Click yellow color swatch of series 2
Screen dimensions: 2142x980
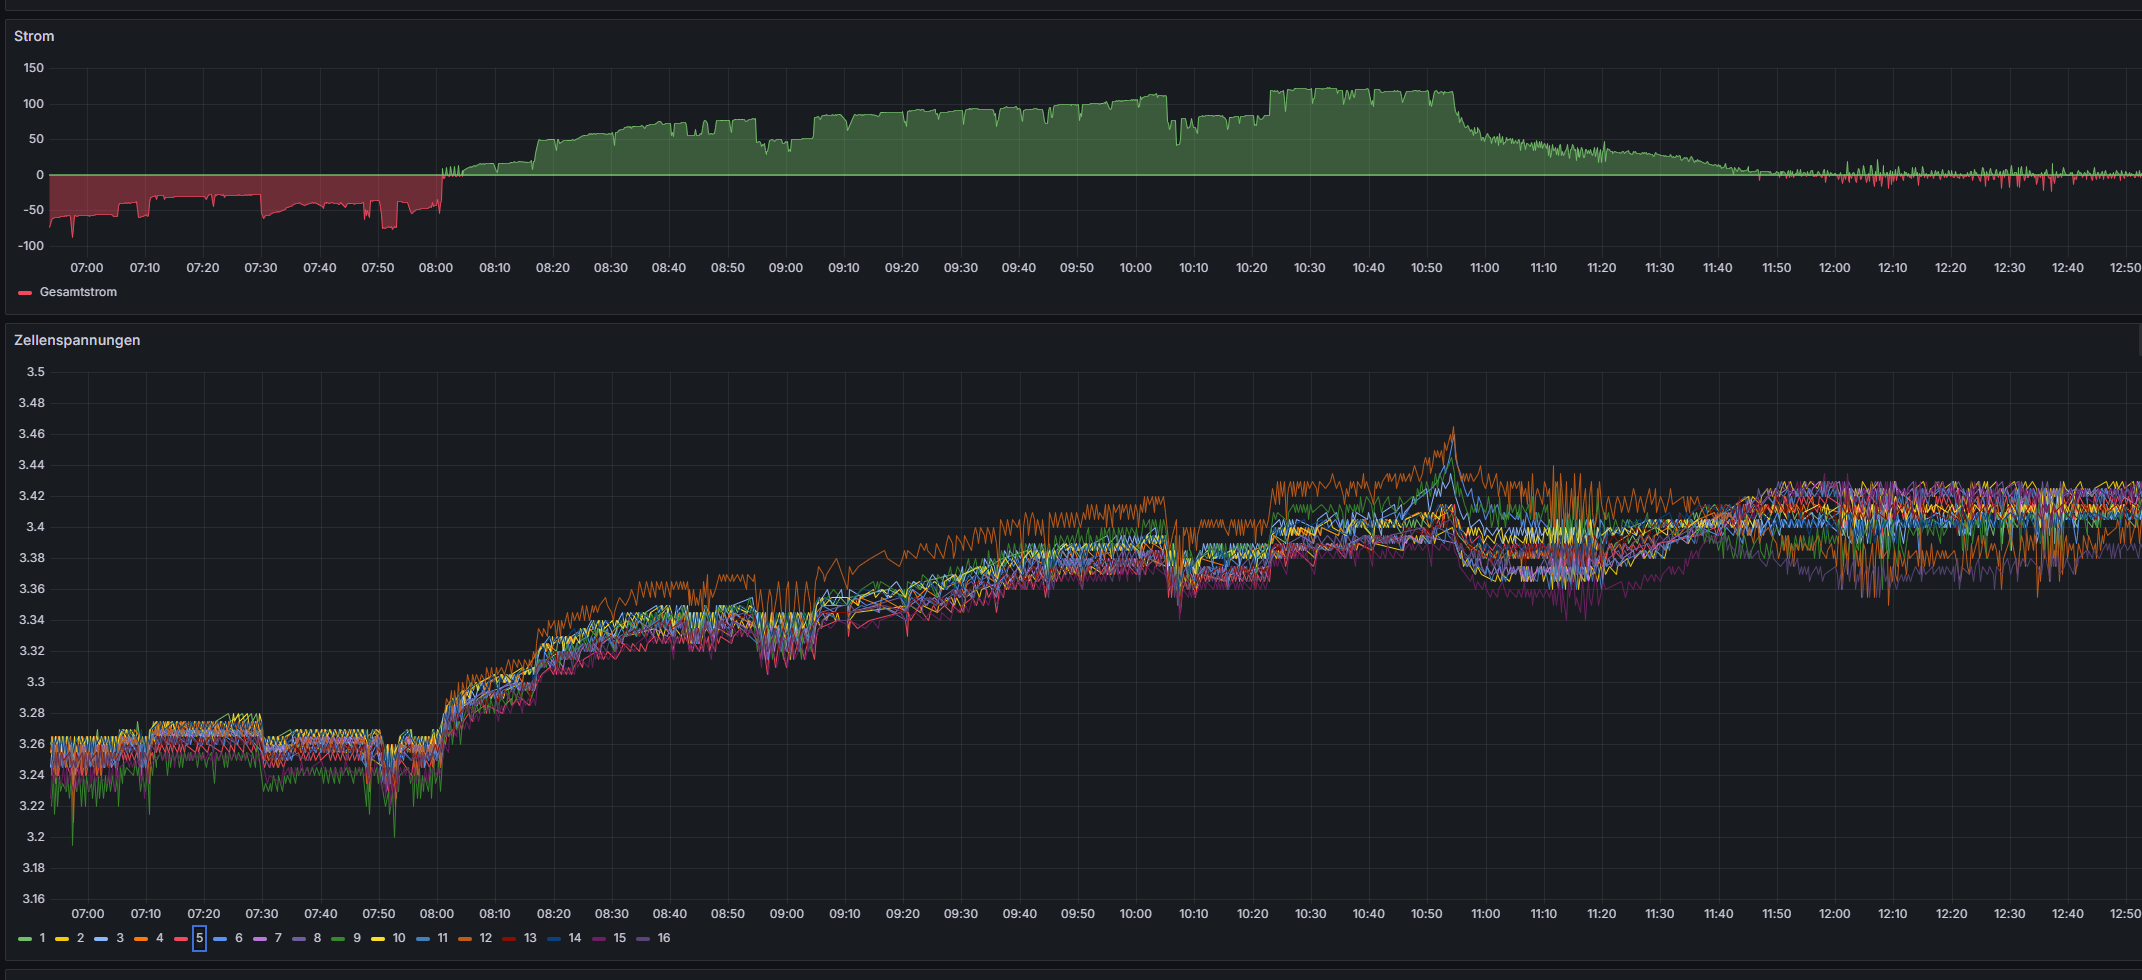tap(62, 939)
